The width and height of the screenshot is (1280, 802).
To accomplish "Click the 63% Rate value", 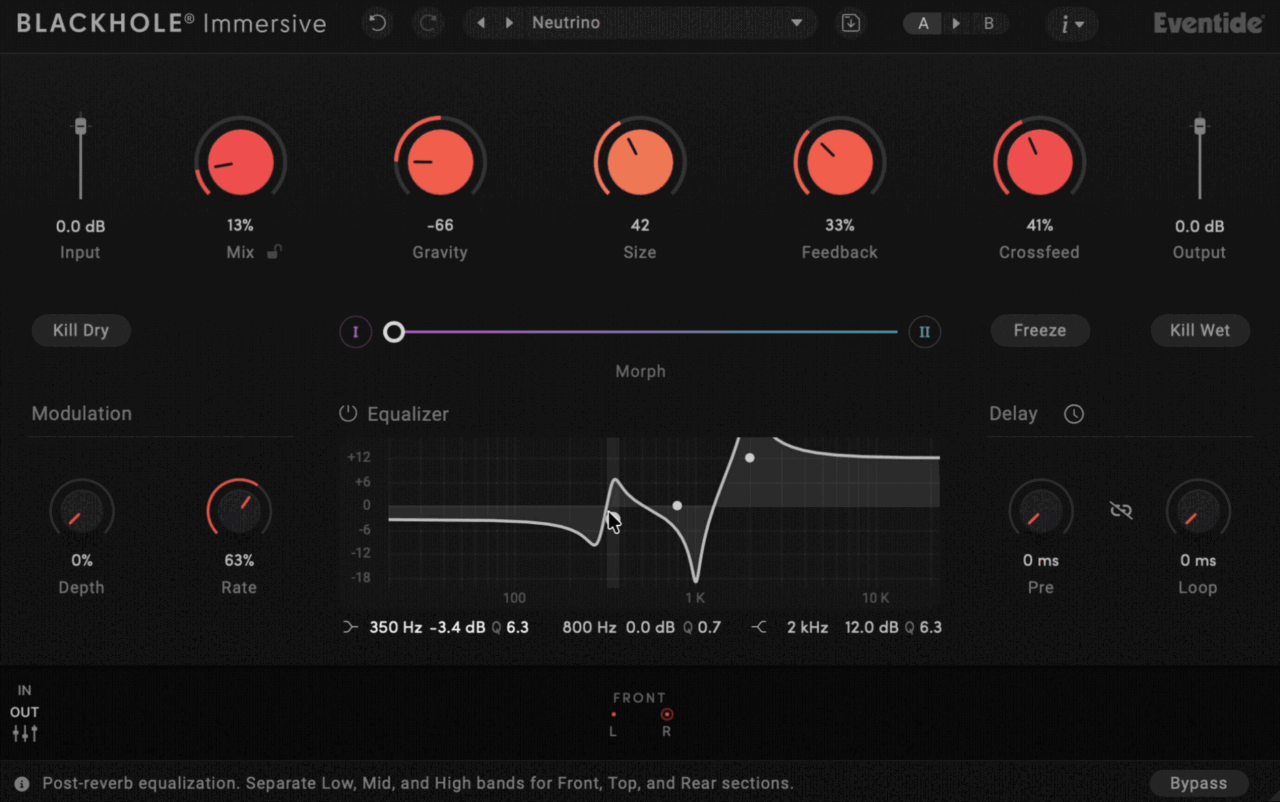I will (239, 561).
